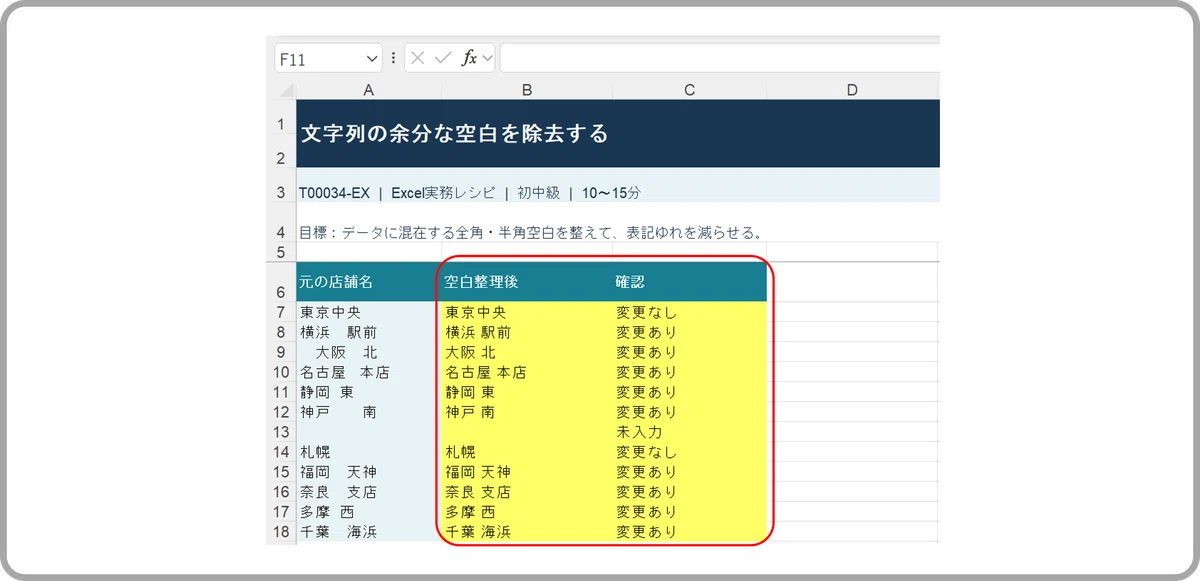Select cell 東京中央 in column A
This screenshot has height=581, width=1200.
click(x=368, y=312)
